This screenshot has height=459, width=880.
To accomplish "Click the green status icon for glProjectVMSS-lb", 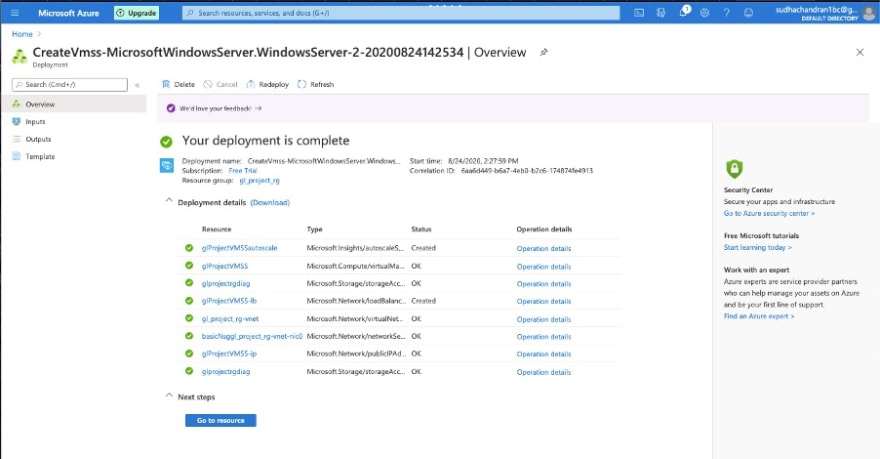I will 189,301.
